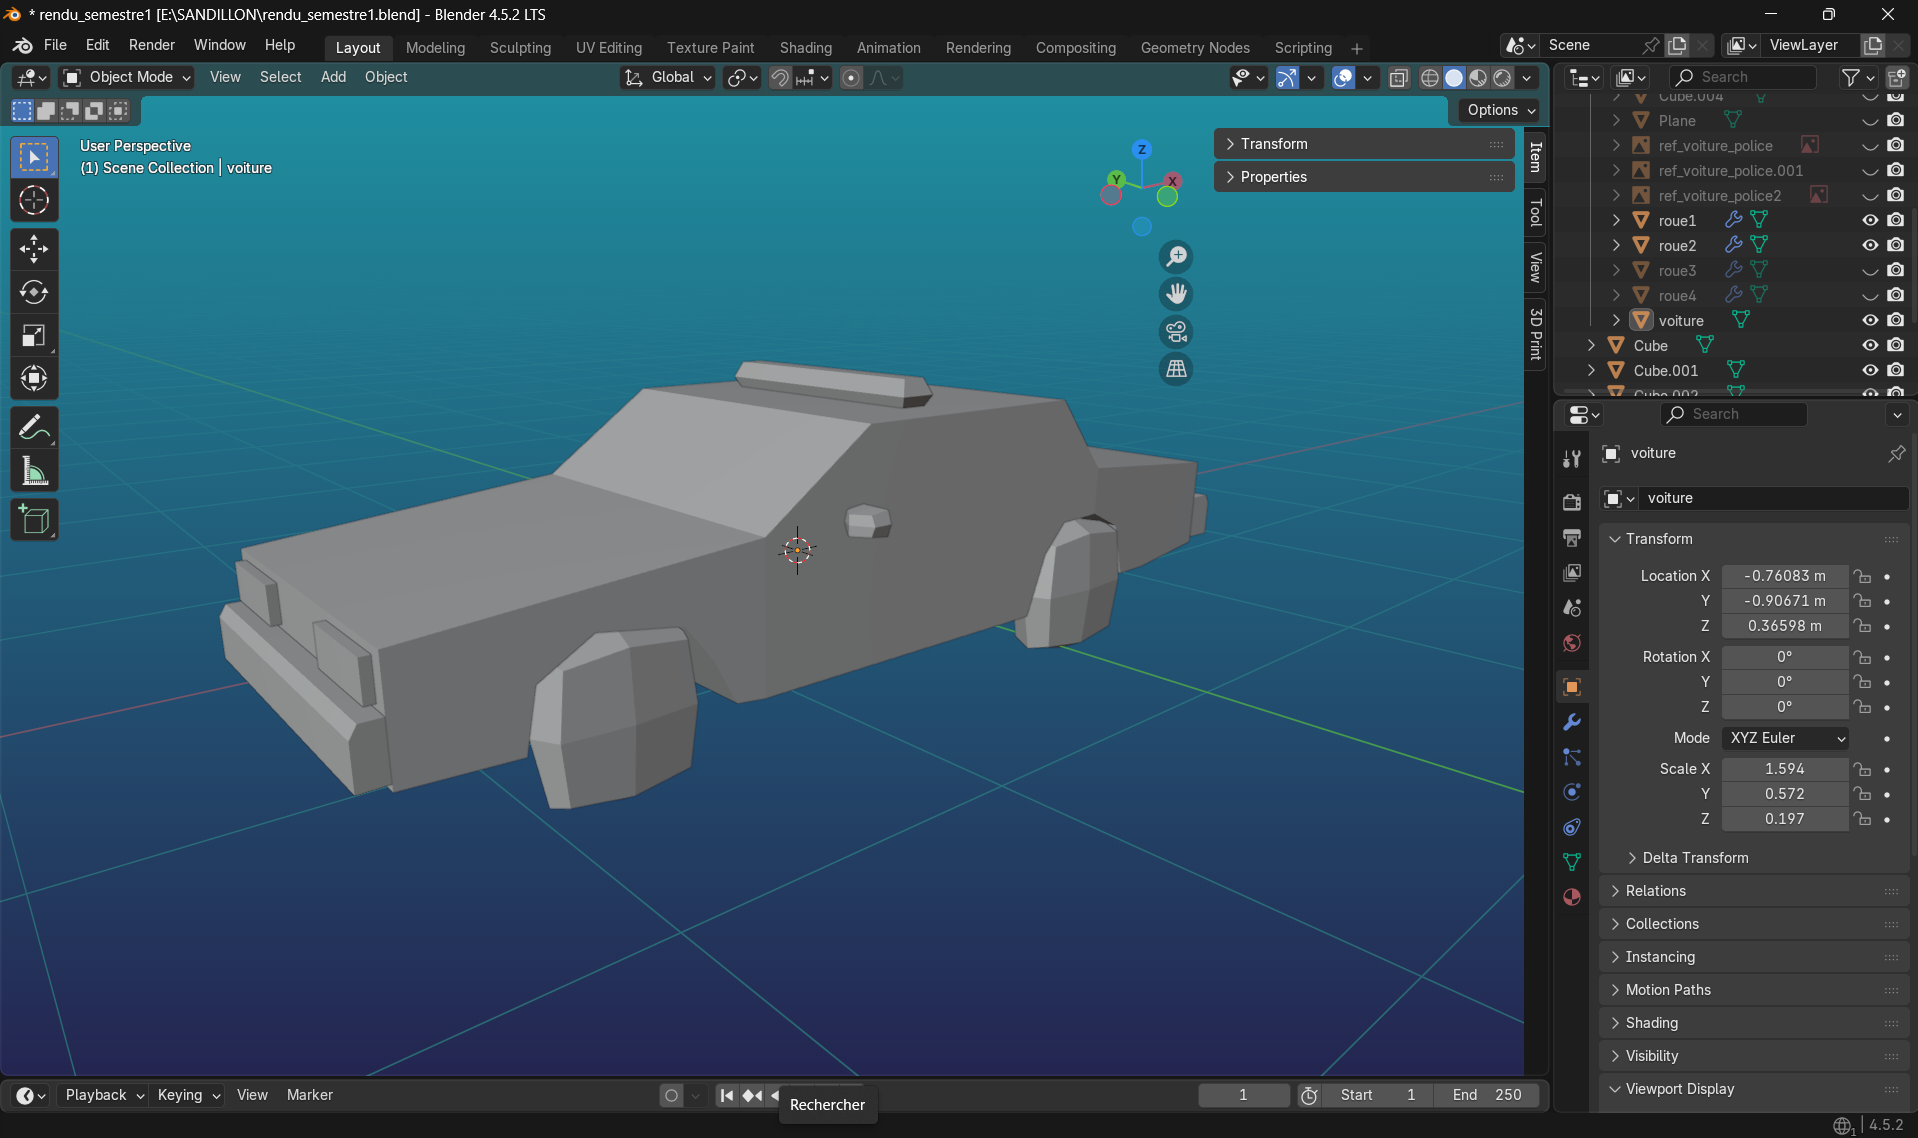Select the Measure tool
Image resolution: width=1918 pixels, height=1138 pixels.
click(x=34, y=470)
